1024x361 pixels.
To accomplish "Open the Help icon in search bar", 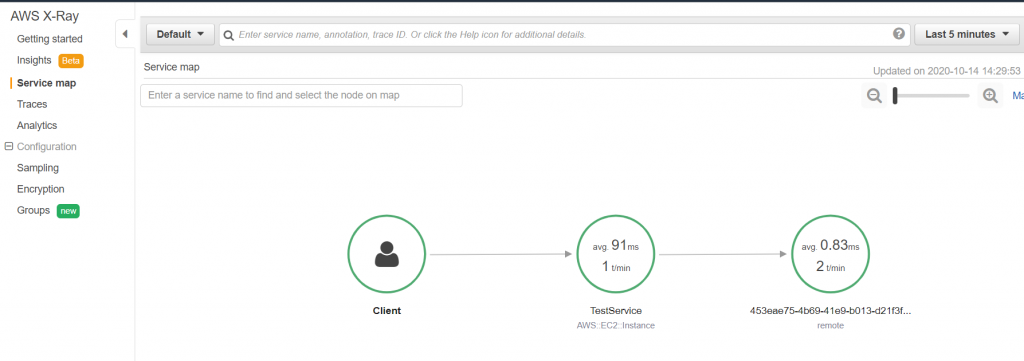I will (899, 34).
